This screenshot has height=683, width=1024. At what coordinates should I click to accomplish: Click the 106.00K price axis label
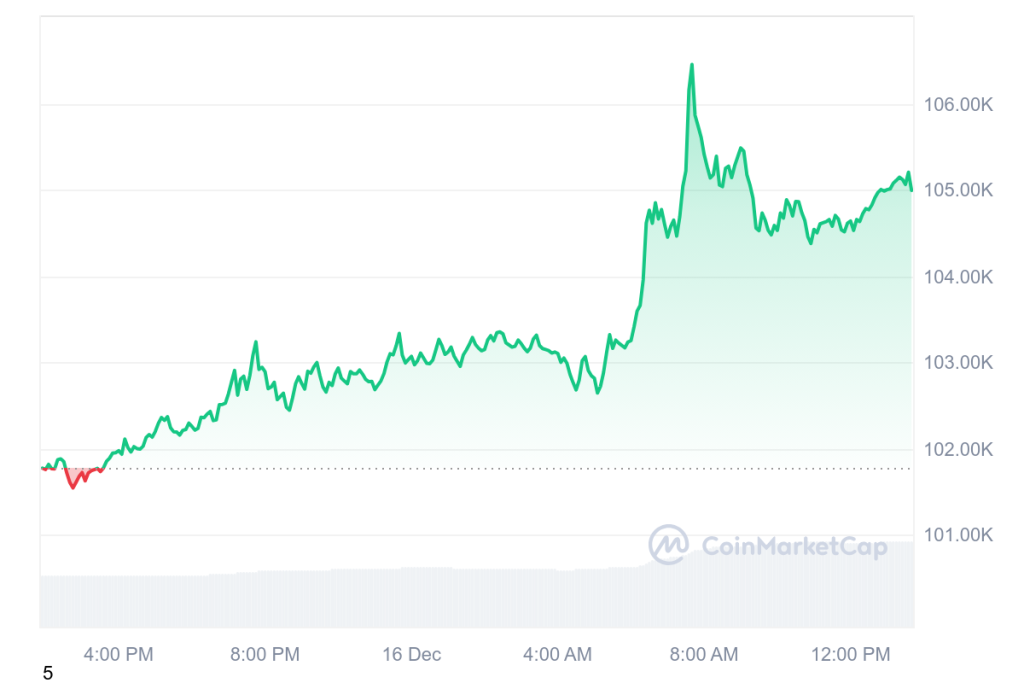[x=959, y=105]
